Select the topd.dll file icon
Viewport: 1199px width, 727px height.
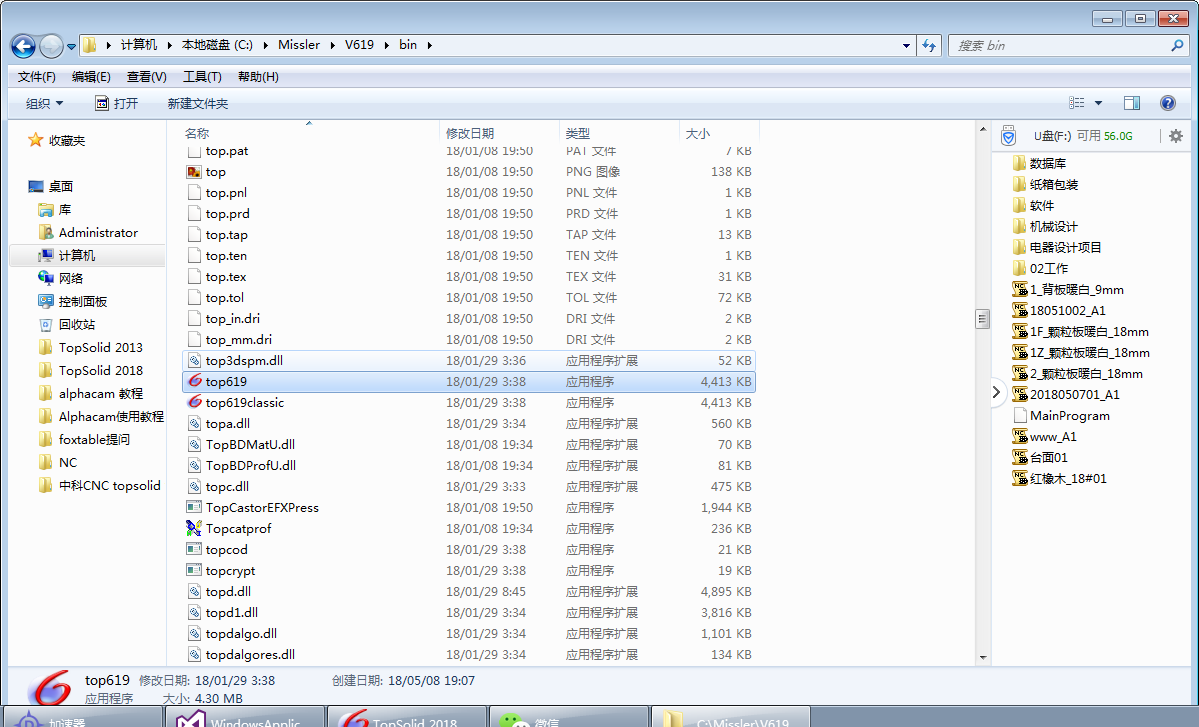coord(194,591)
